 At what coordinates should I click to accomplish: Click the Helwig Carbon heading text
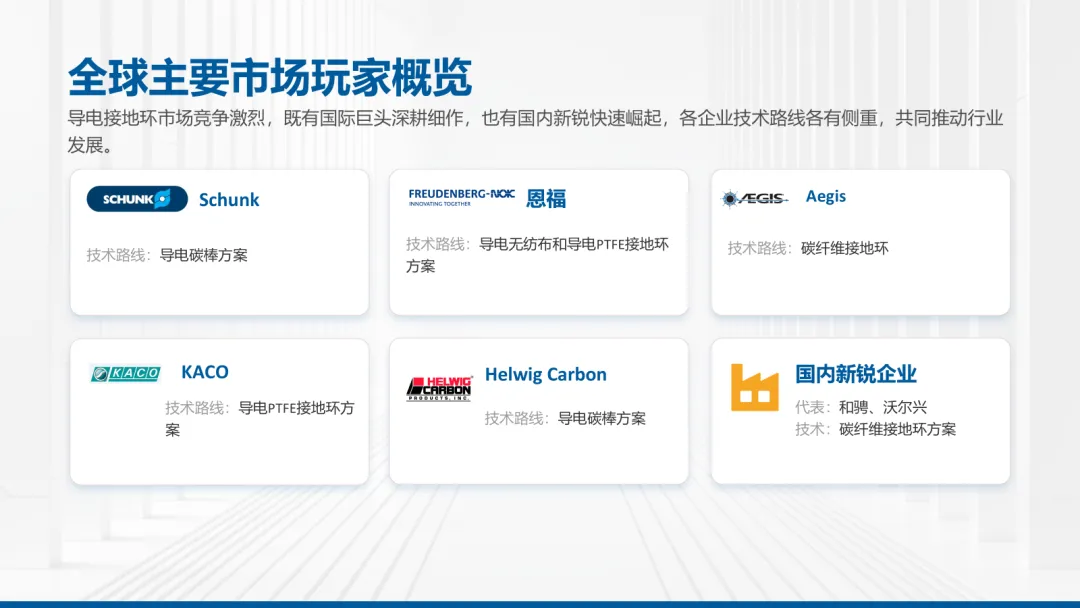tap(546, 375)
